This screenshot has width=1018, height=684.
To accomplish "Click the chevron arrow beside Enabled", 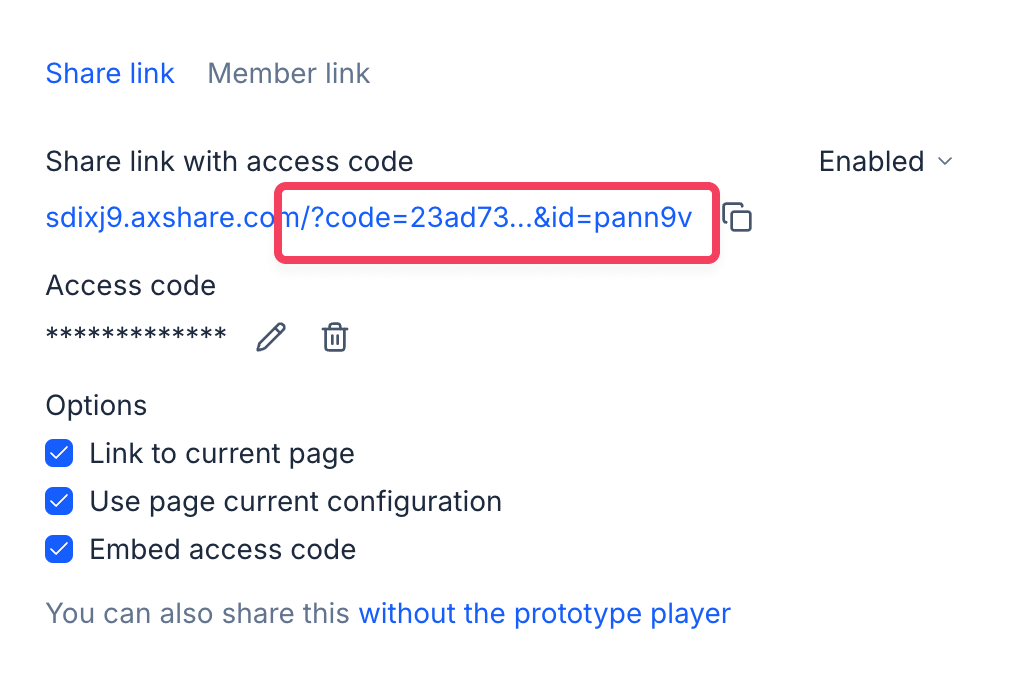I will click(x=945, y=162).
